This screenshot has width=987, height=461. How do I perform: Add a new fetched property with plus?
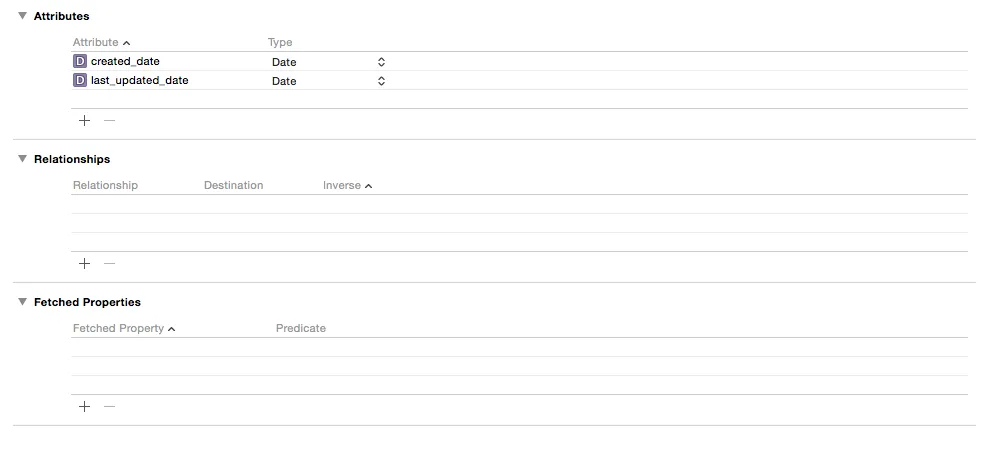coord(84,406)
